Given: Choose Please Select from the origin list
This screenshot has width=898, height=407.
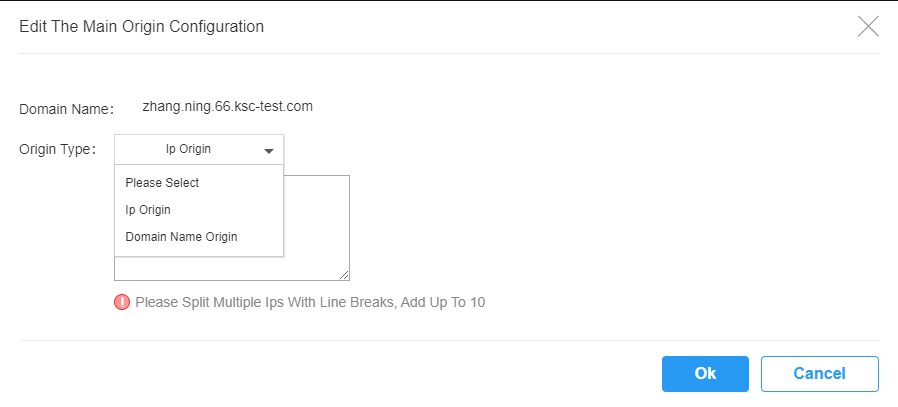Looking at the screenshot, I should (x=162, y=183).
